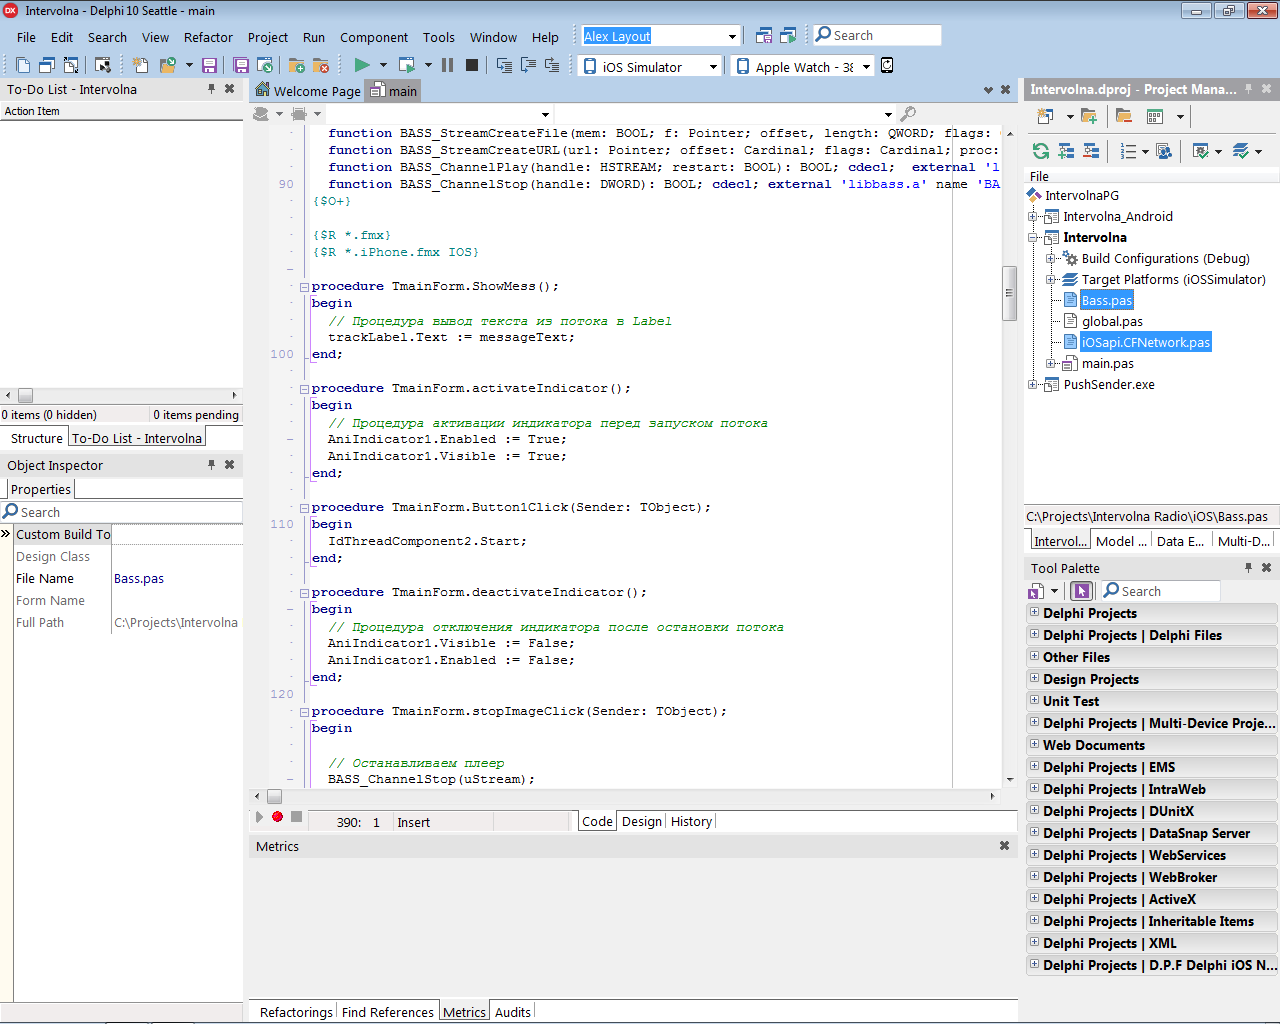Click the device rotate icon beside Apple Watch
1280x1024 pixels.
click(887, 66)
